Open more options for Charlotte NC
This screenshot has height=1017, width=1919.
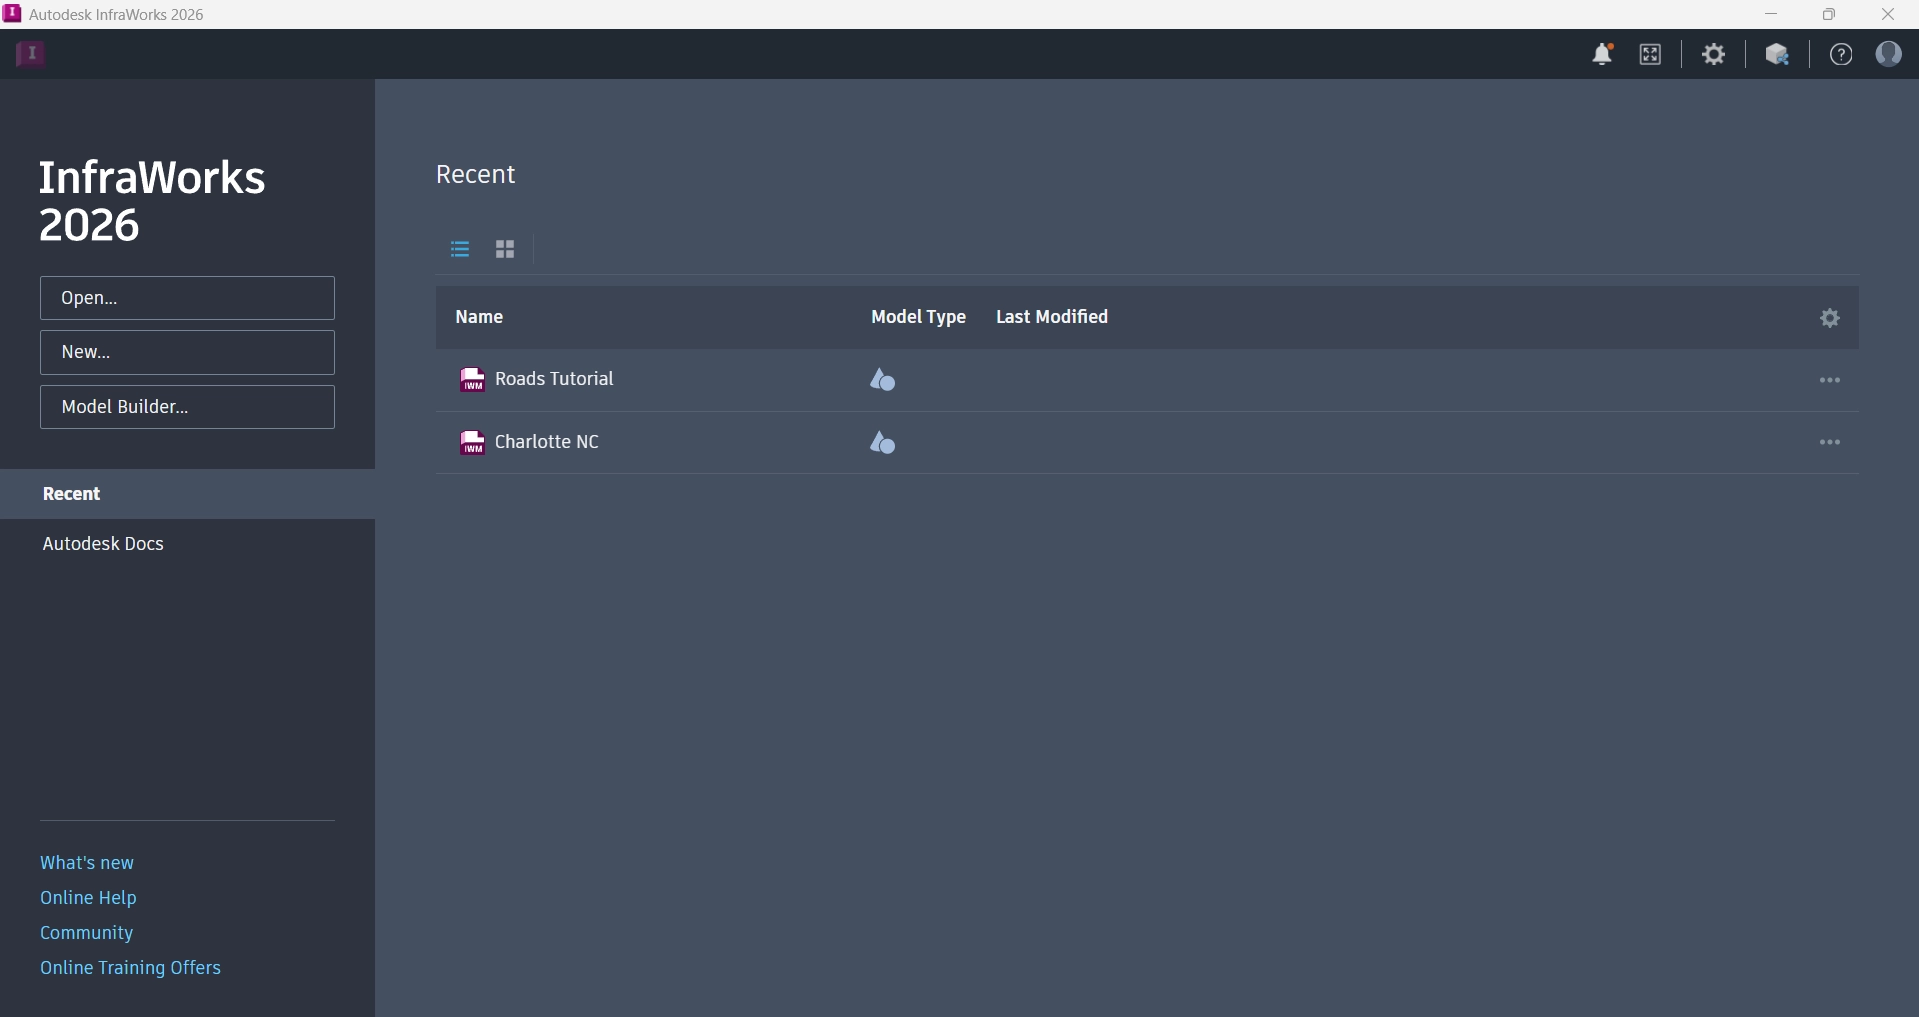[x=1829, y=442]
